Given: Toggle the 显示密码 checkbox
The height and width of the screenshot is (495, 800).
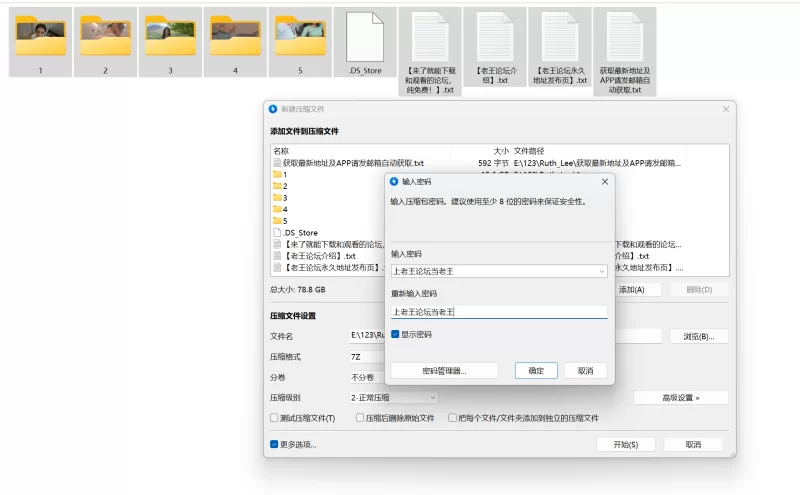Looking at the screenshot, I should coord(395,335).
